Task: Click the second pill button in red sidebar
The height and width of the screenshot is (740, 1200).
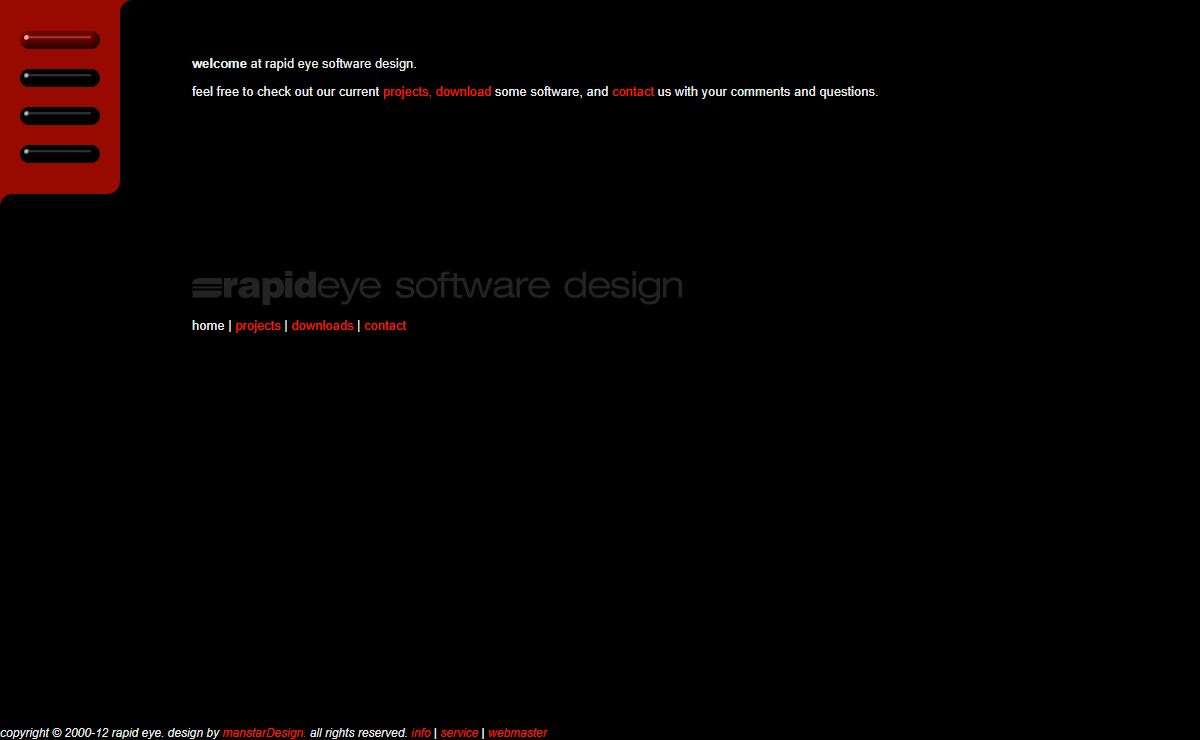Action: pos(60,78)
